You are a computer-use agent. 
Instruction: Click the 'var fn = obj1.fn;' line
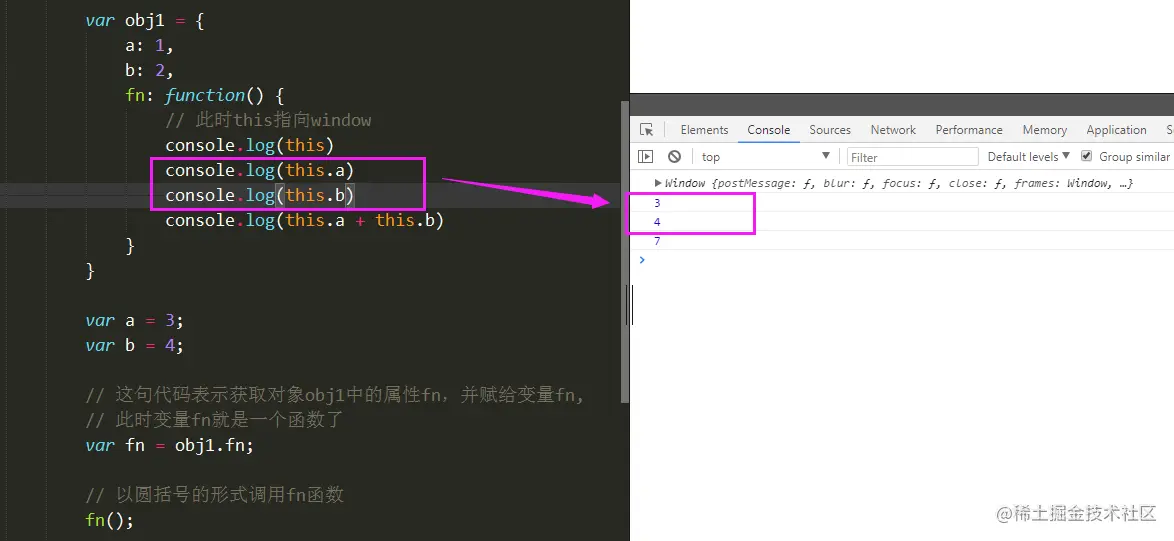click(169, 445)
